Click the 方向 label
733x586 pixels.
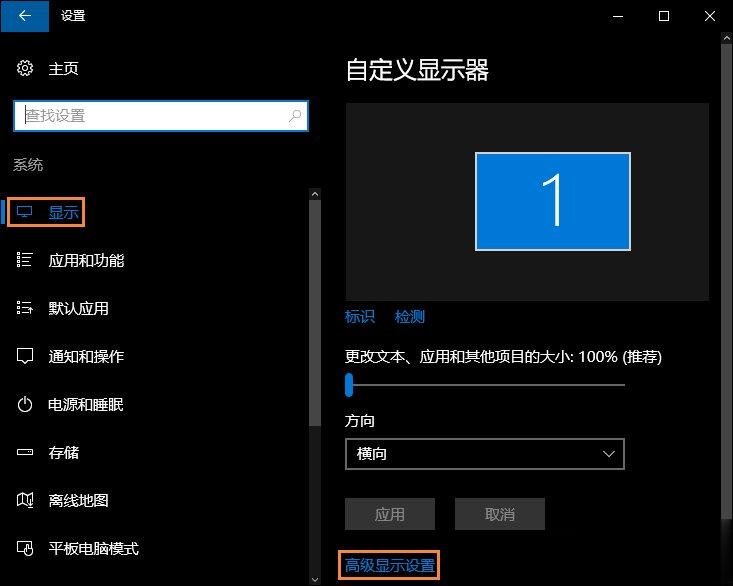point(359,421)
